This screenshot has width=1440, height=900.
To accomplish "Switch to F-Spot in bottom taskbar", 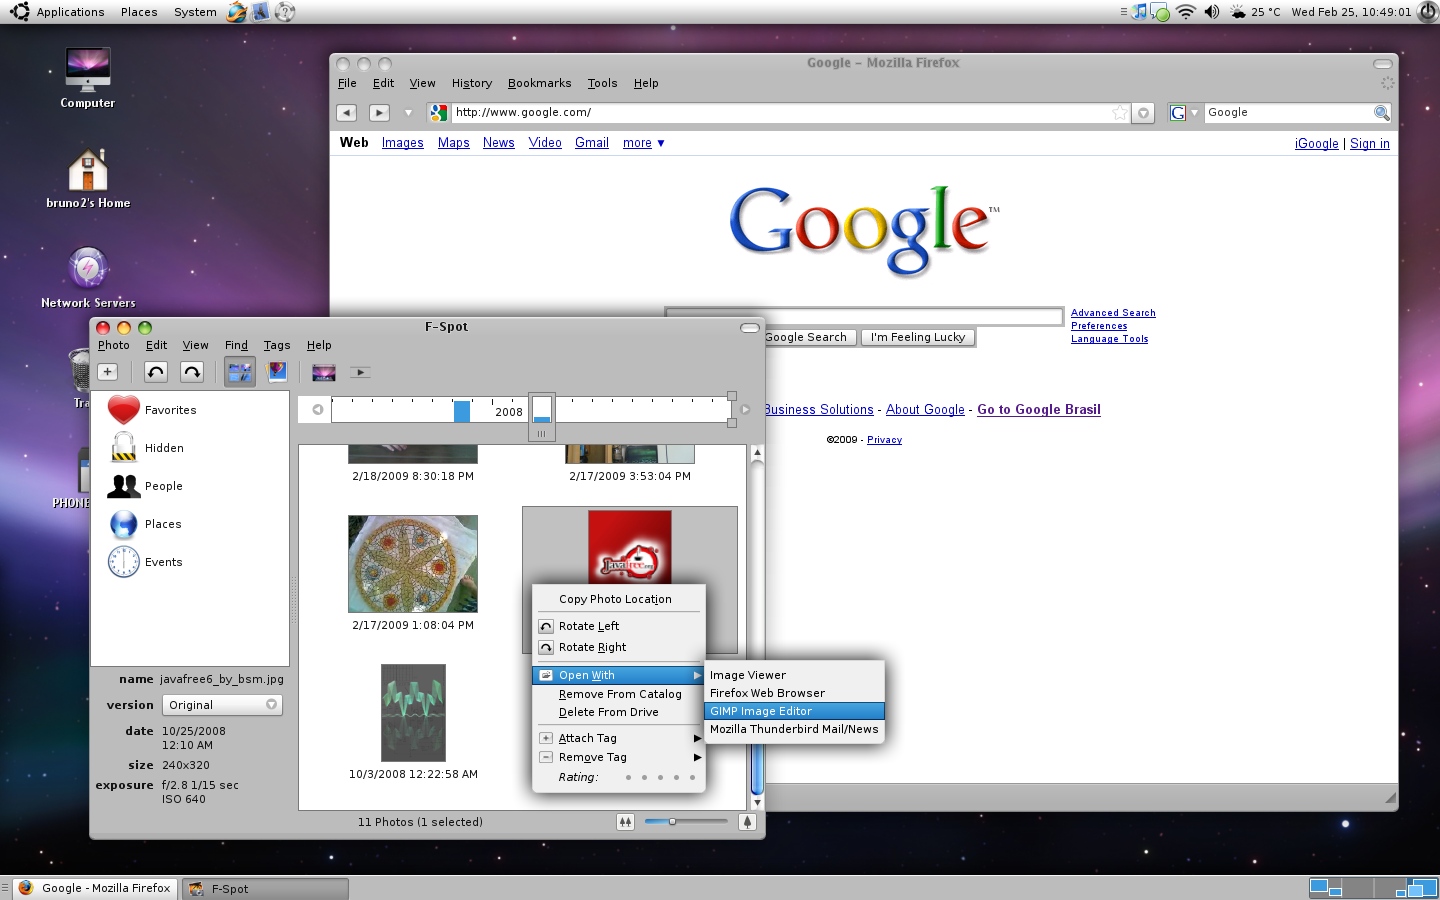I will pos(265,888).
